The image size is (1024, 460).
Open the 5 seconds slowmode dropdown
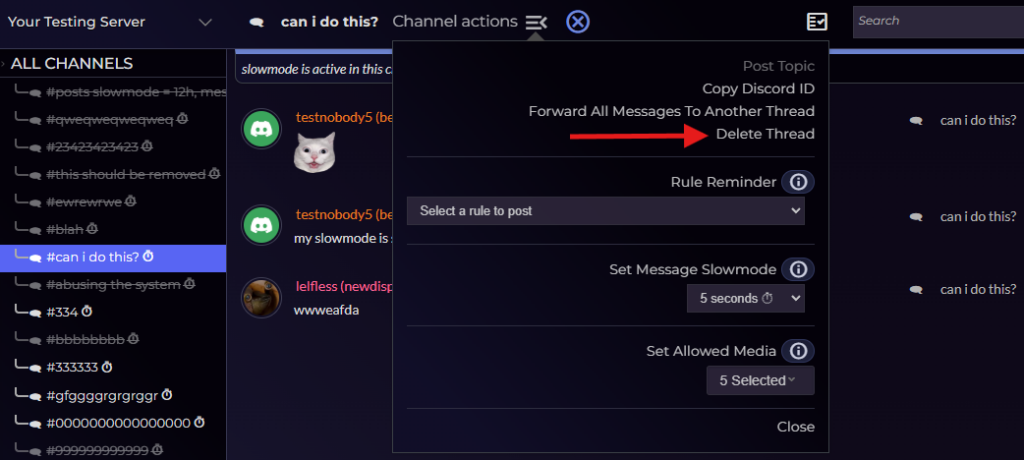745,298
